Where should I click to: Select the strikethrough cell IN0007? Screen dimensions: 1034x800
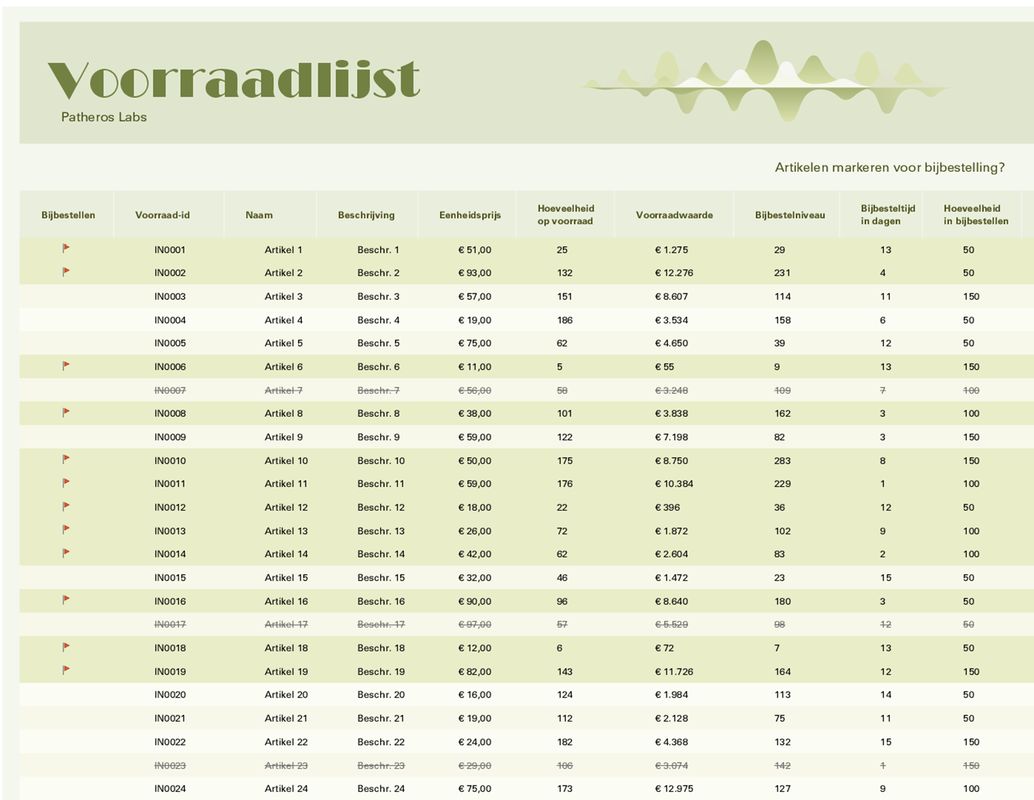[170, 390]
